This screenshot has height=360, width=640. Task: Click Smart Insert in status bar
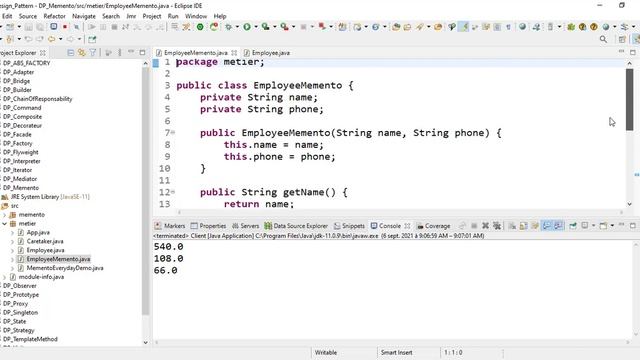pyautogui.click(x=396, y=352)
